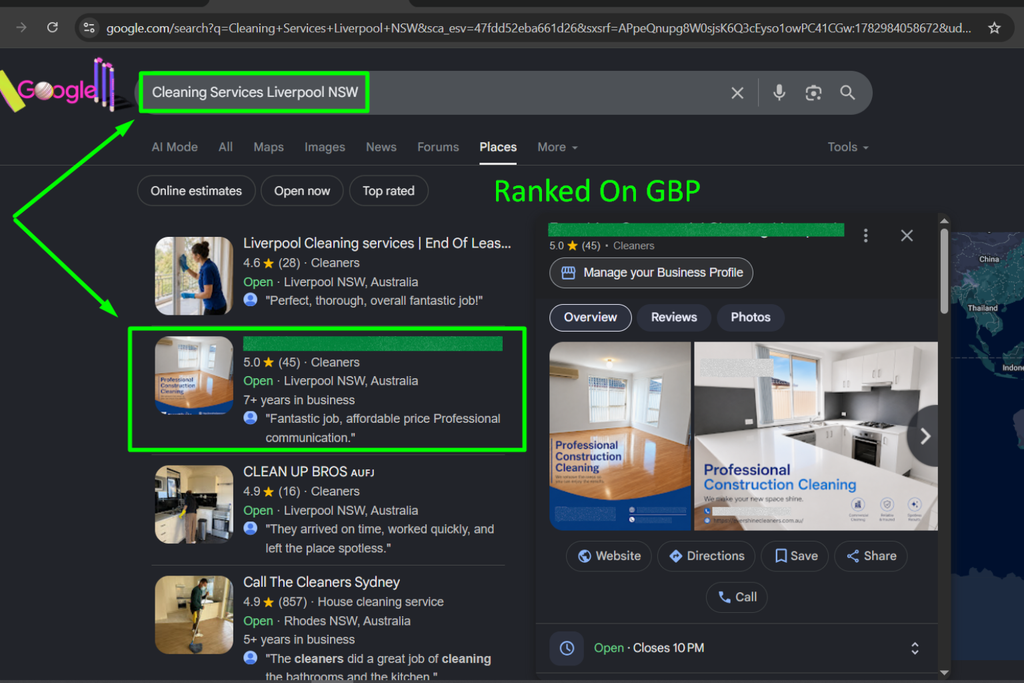Select the Overview tab in business panel

(x=590, y=317)
